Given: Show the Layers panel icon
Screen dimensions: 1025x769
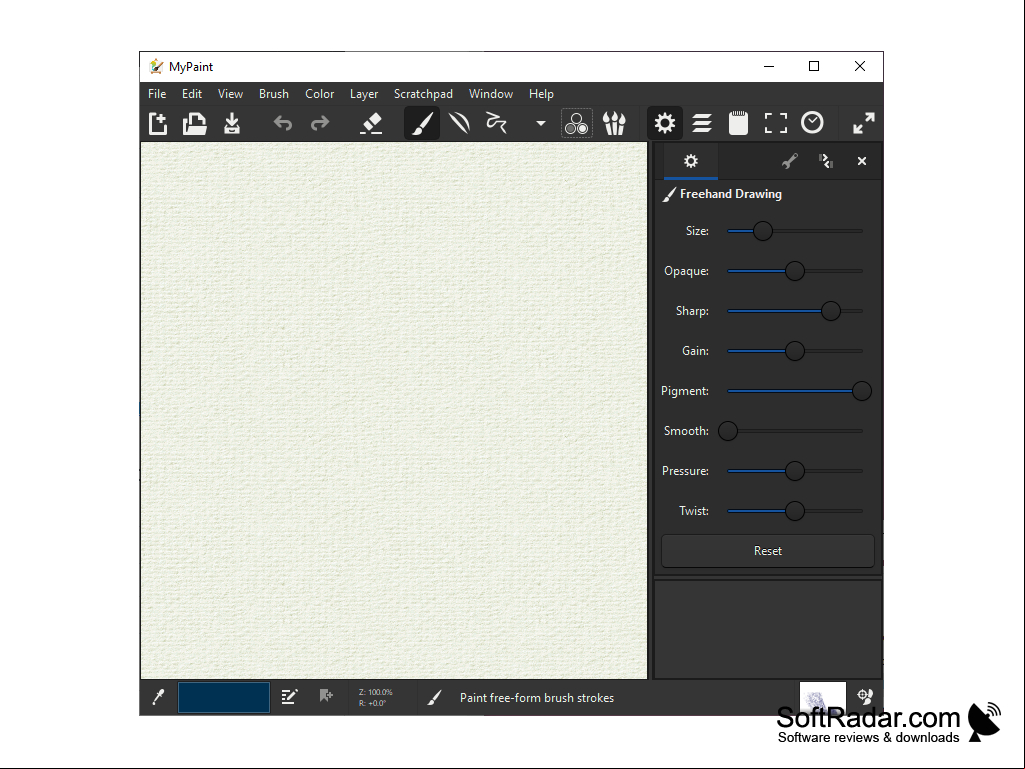Looking at the screenshot, I should tap(702, 123).
